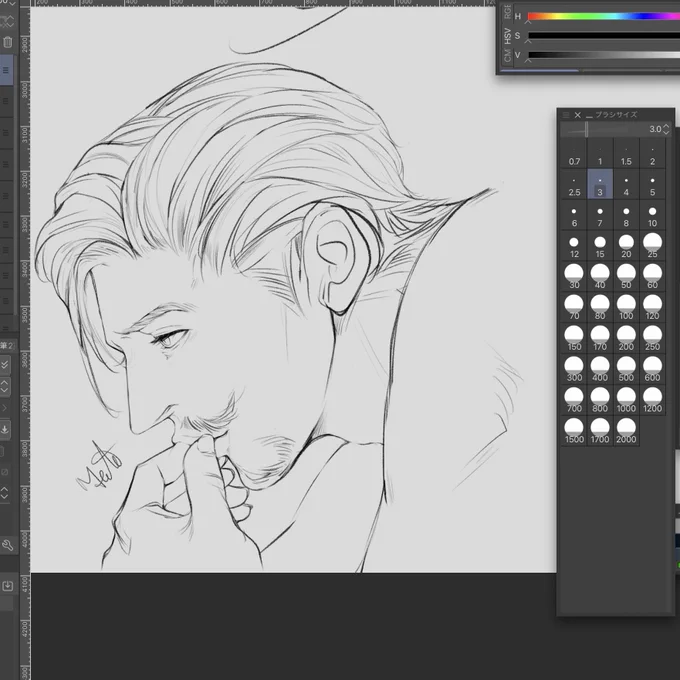Select brush size preset 150

click(574, 339)
